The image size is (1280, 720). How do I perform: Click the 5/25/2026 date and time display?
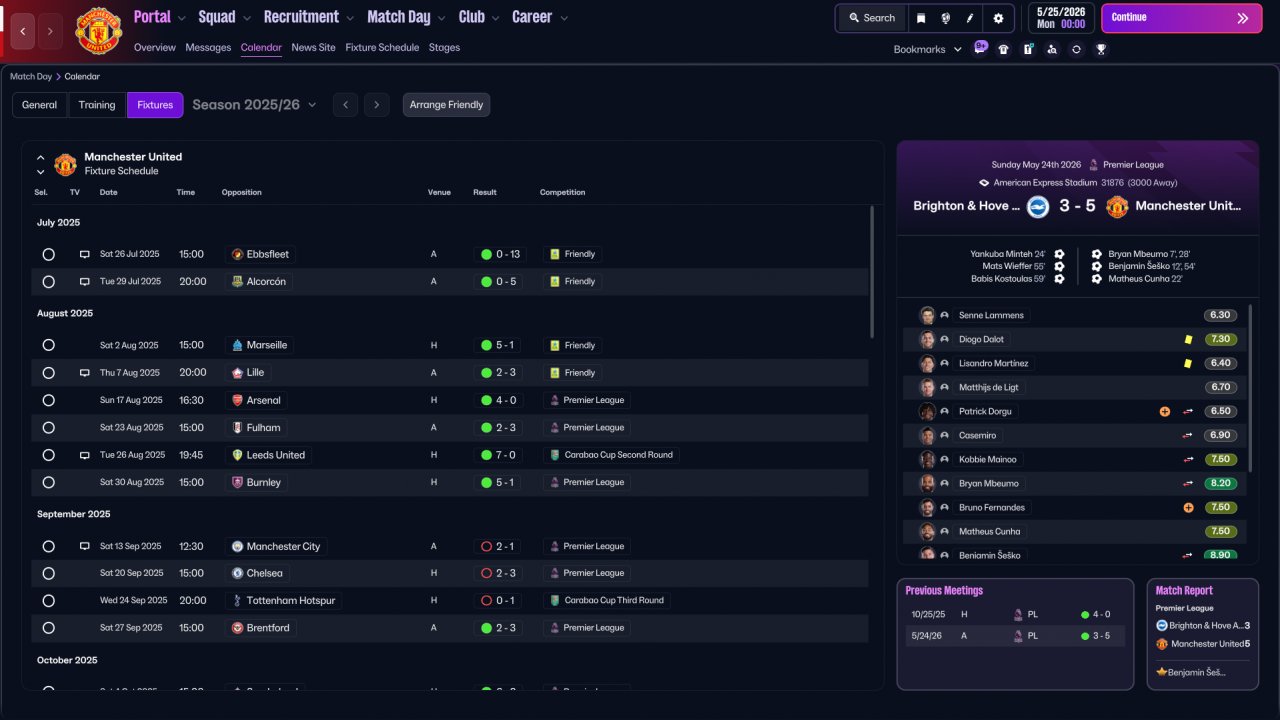click(1060, 18)
